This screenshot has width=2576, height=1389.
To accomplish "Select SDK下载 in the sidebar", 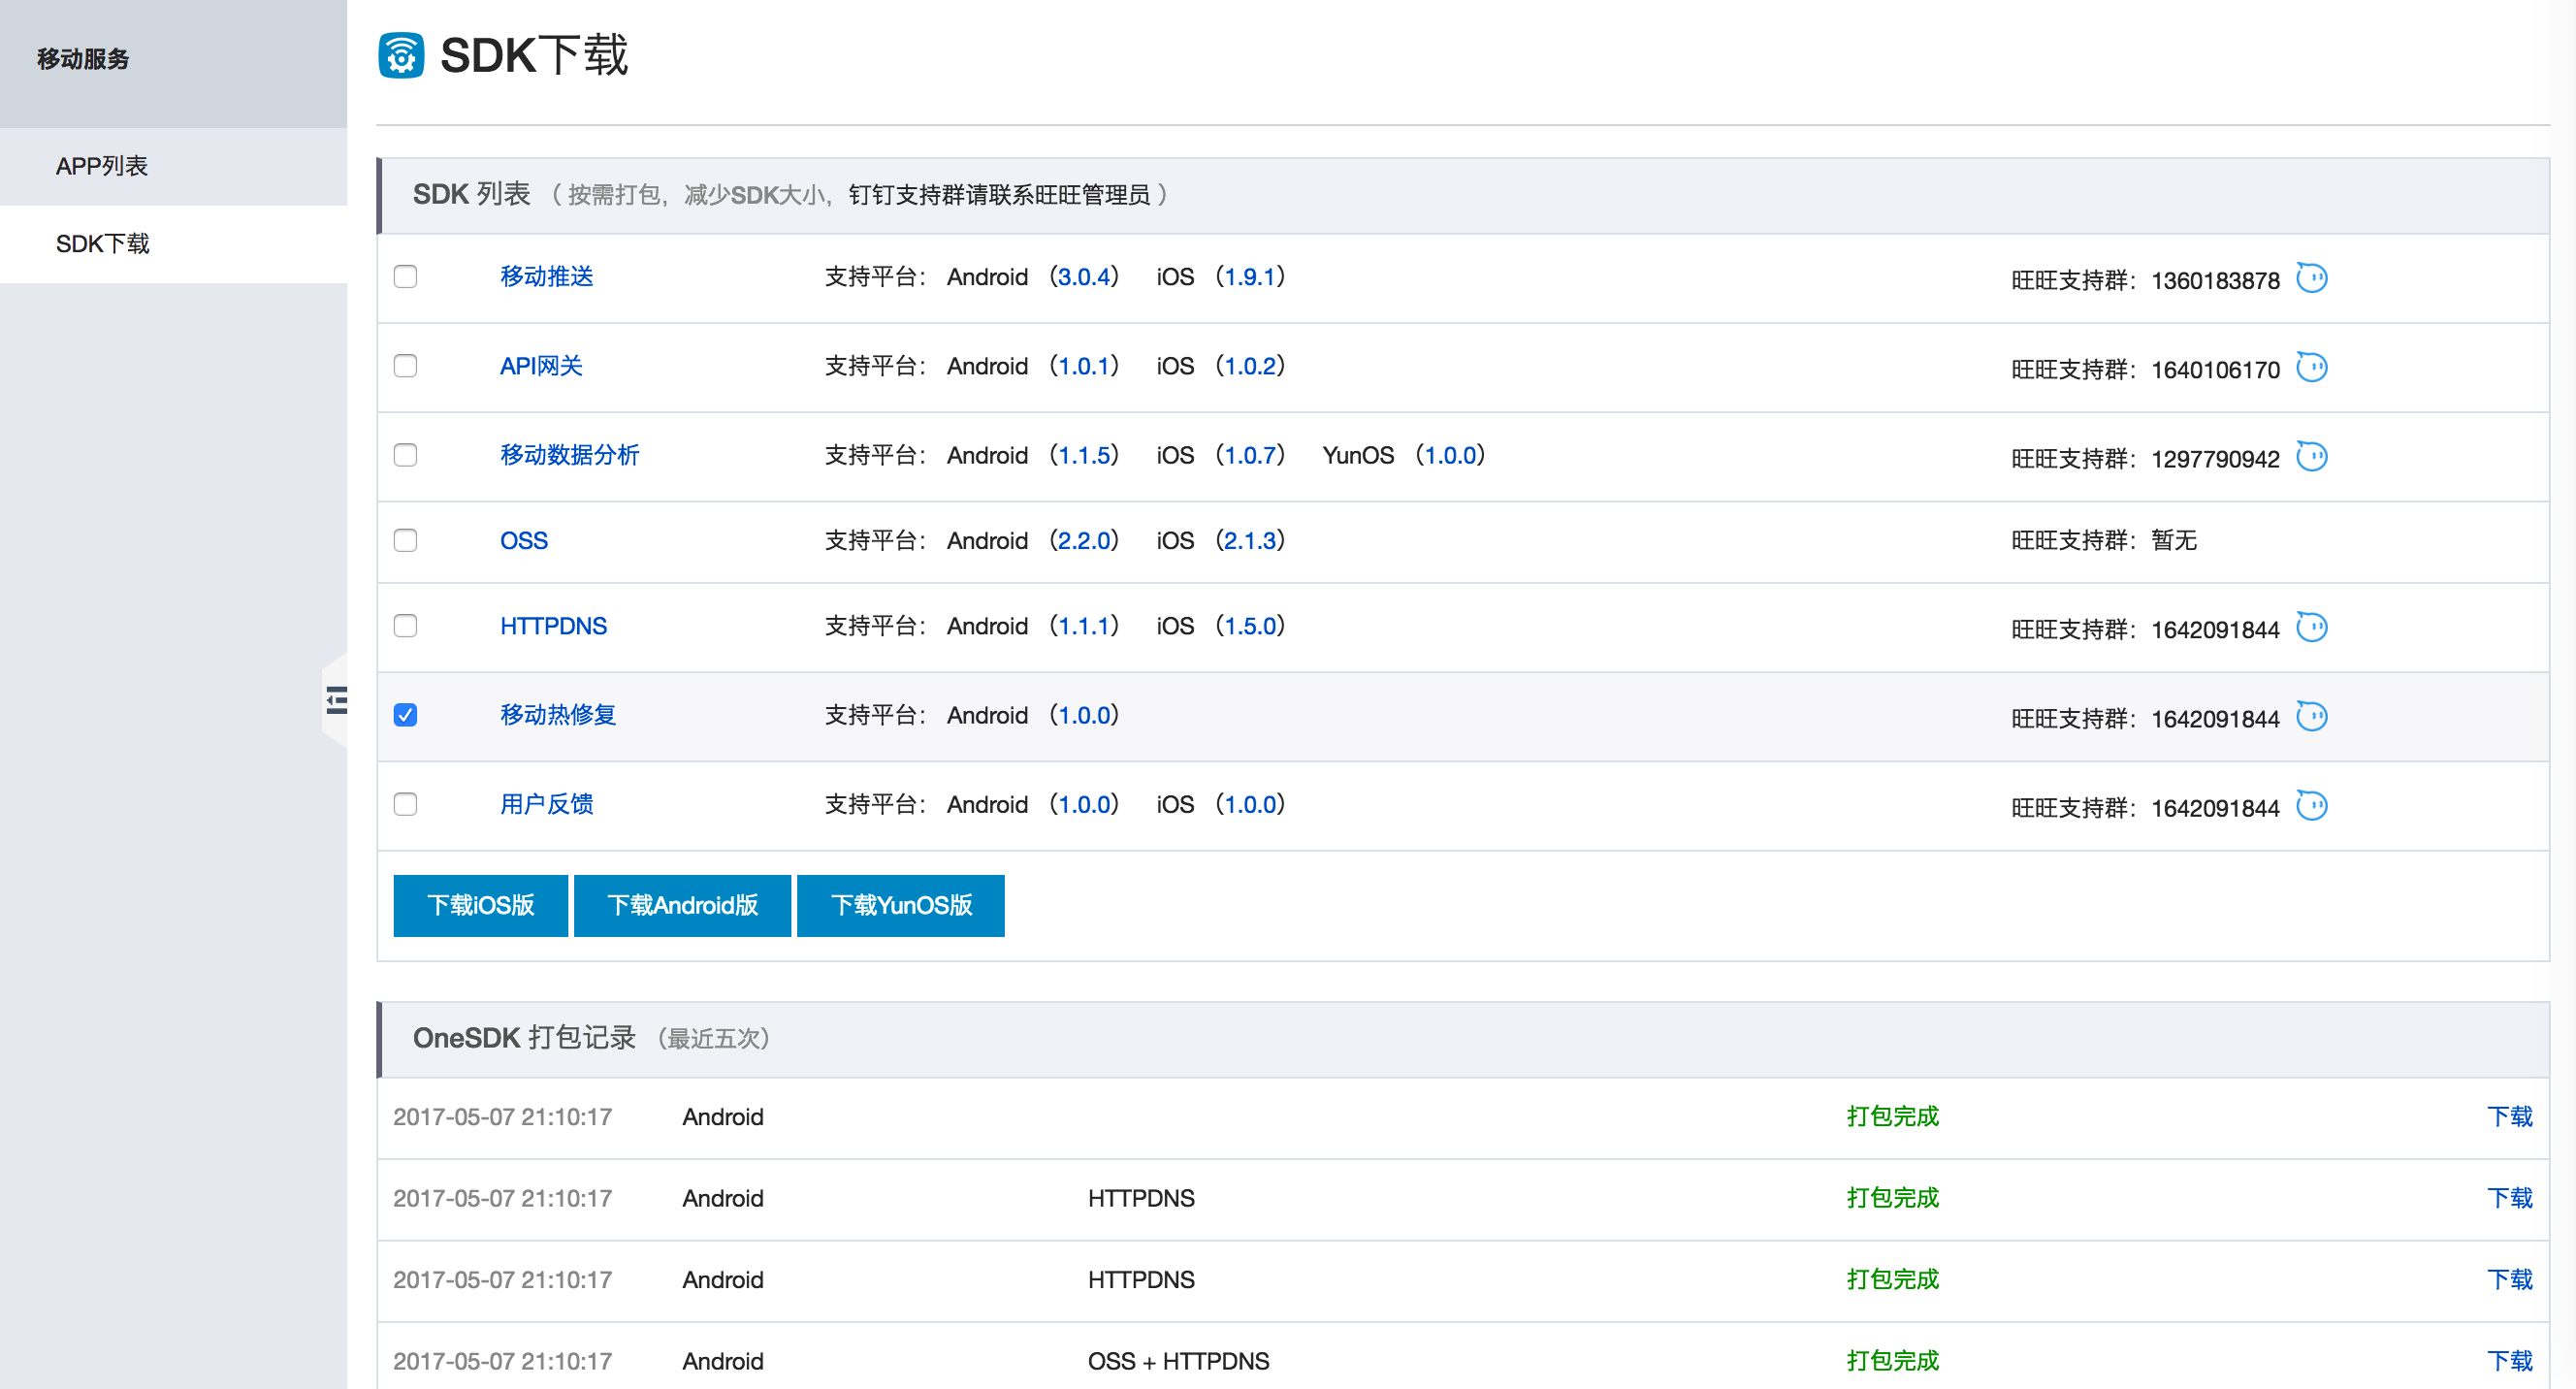I will (x=102, y=243).
